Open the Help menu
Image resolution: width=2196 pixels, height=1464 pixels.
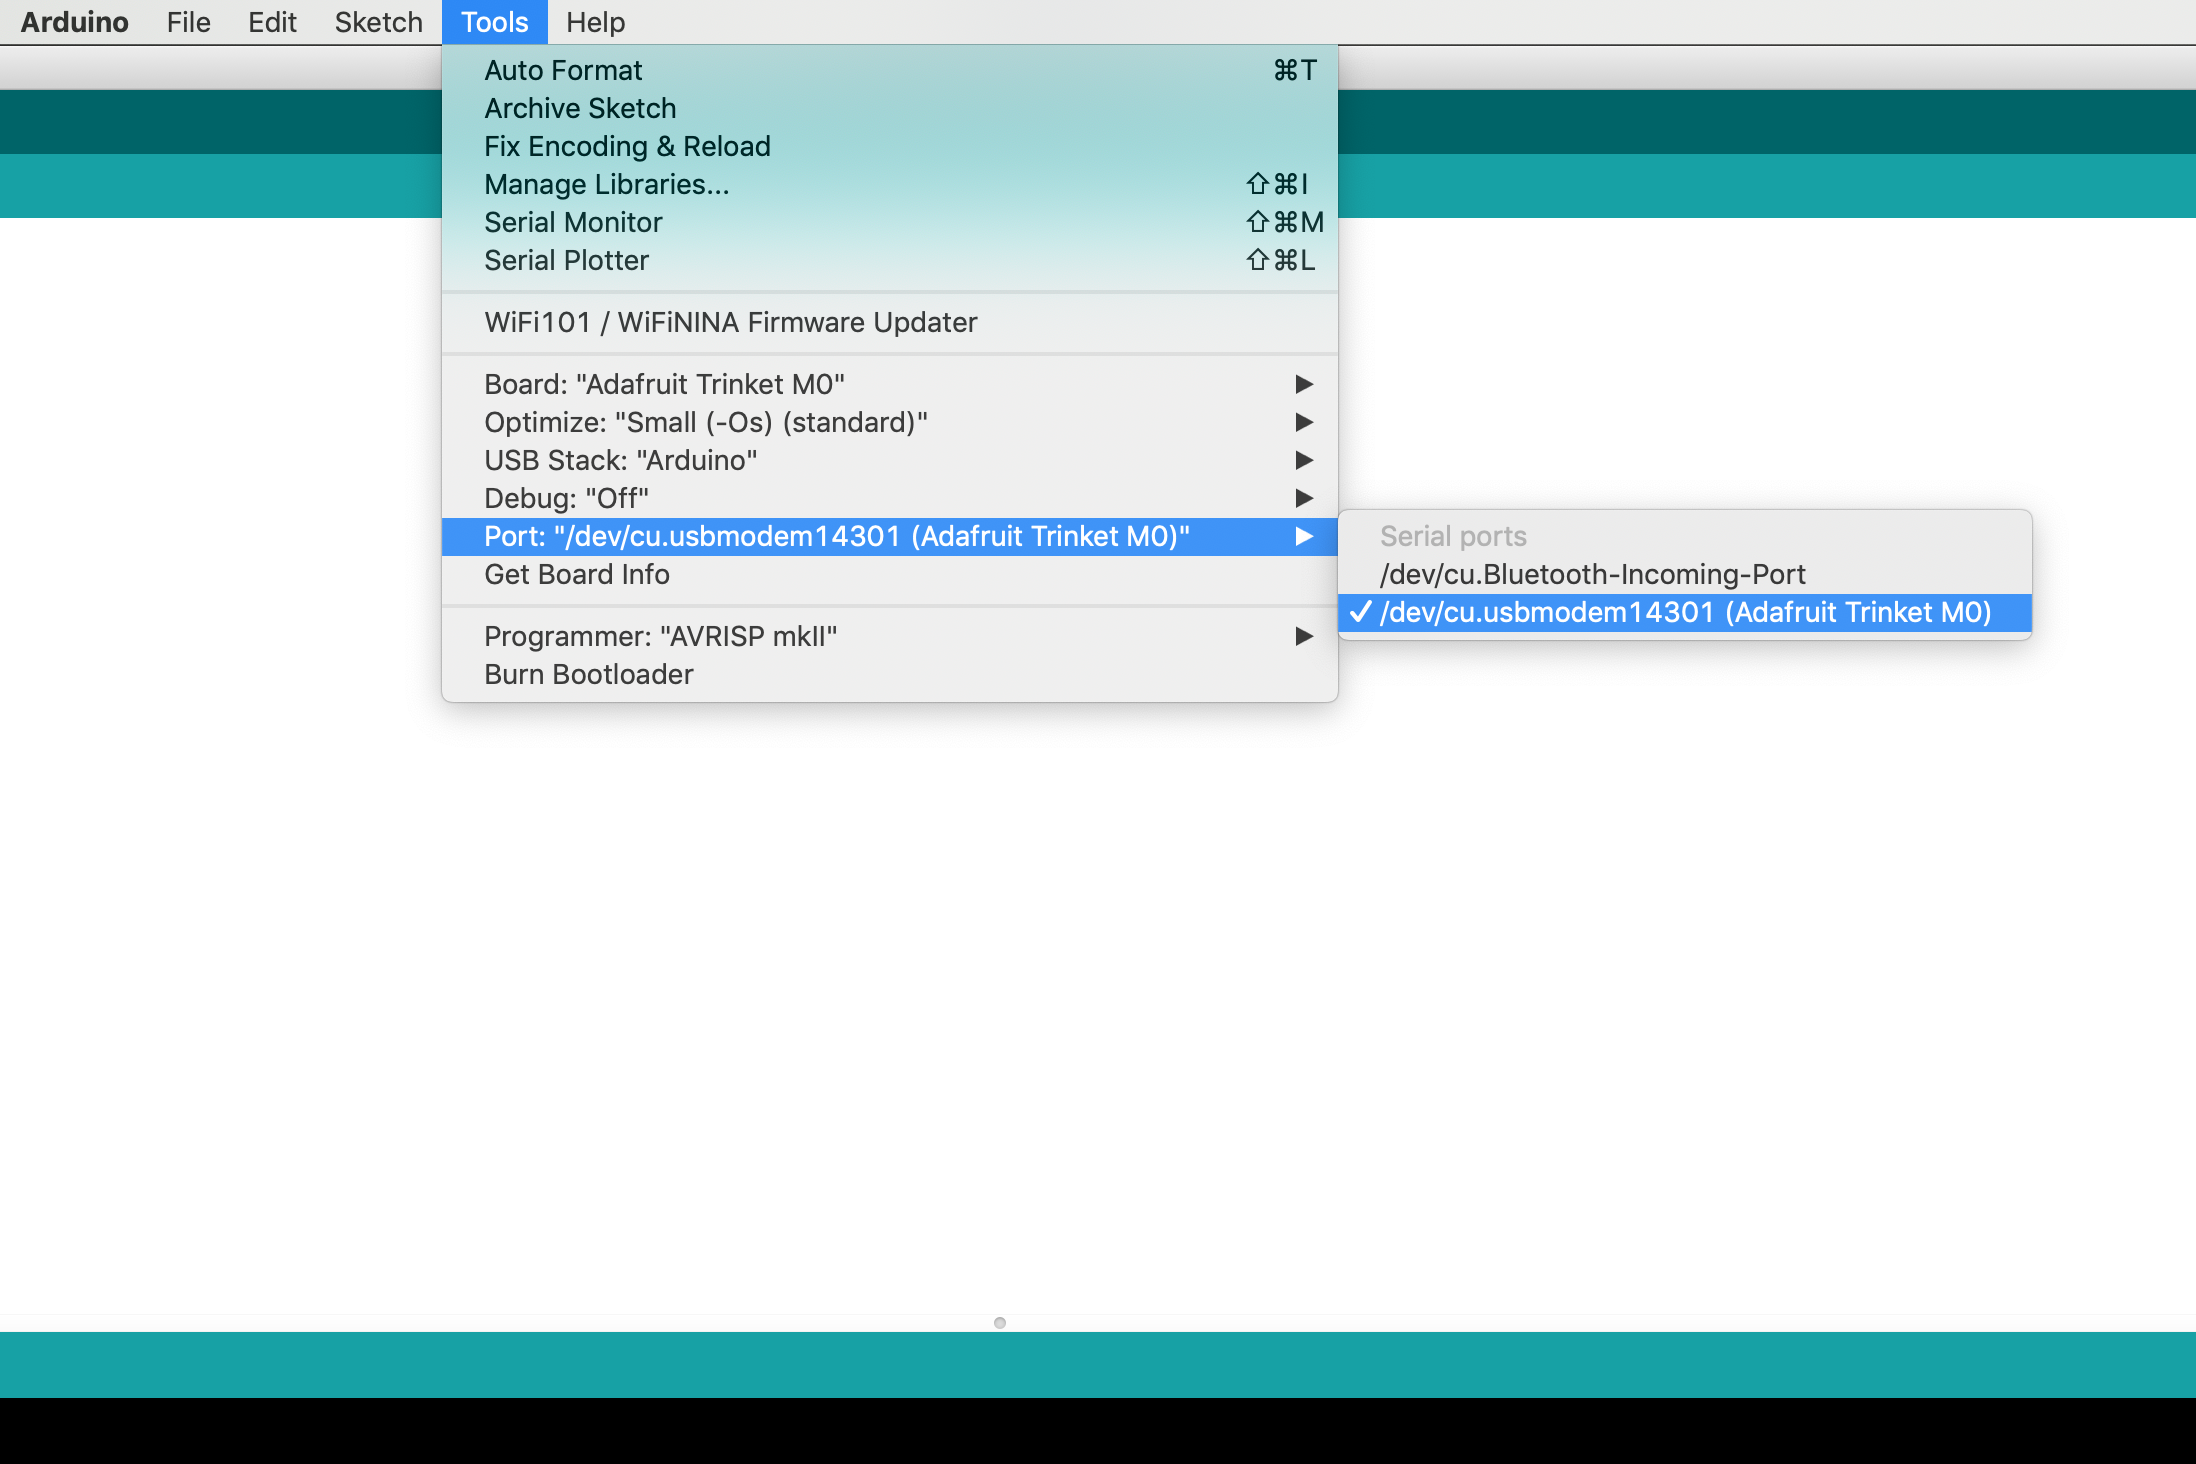coord(595,22)
